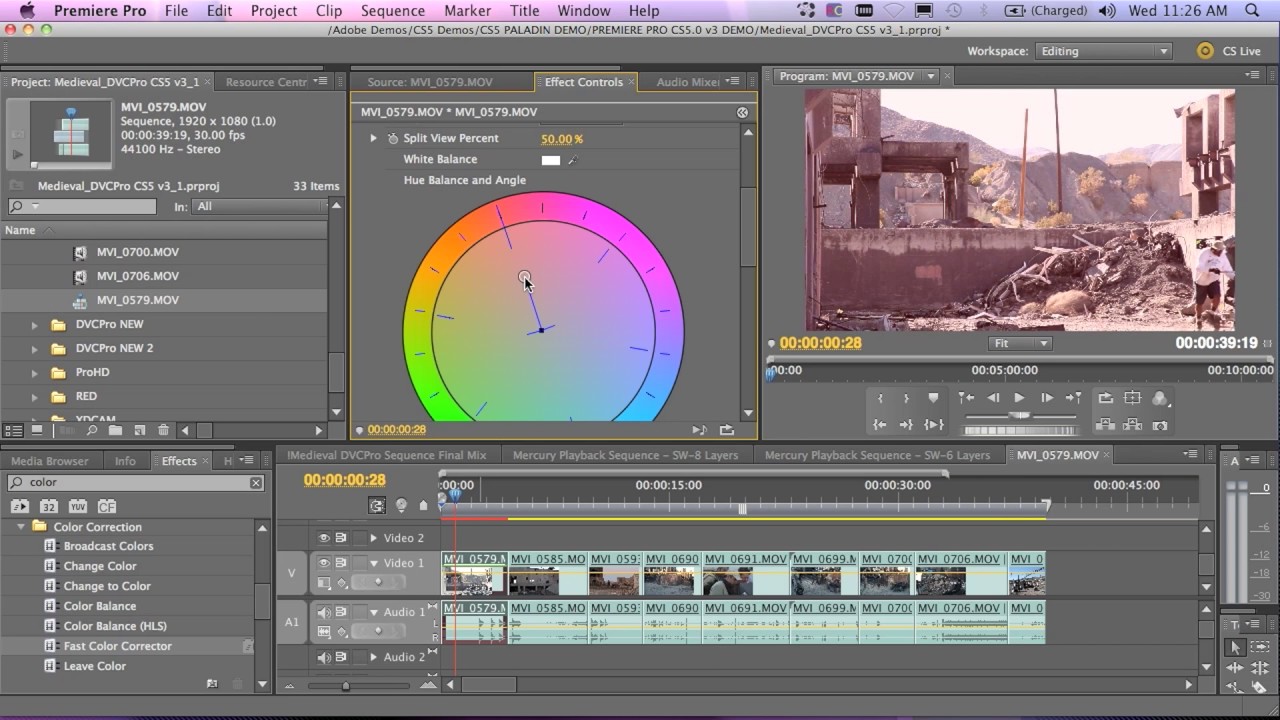Click the CS Live button
This screenshot has width=1280, height=720.
[x=1230, y=51]
